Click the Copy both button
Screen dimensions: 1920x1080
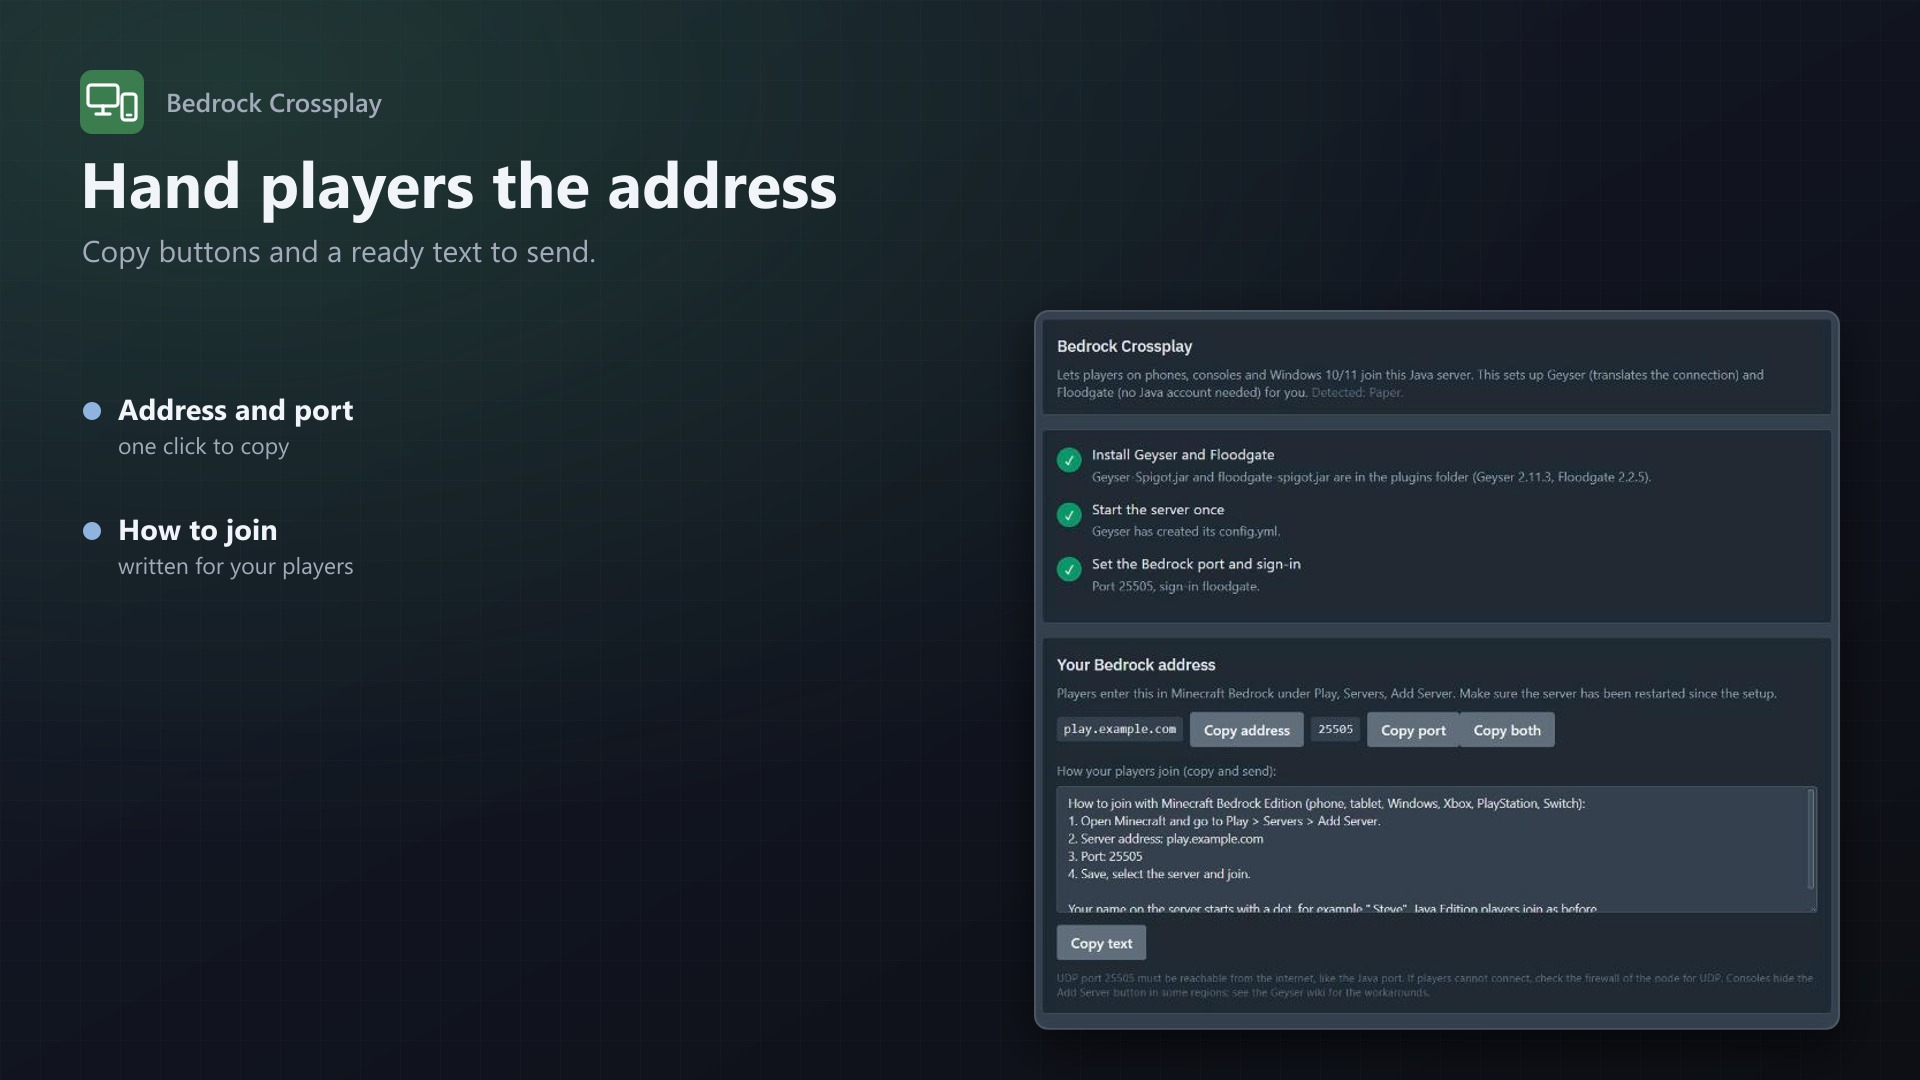[1507, 730]
